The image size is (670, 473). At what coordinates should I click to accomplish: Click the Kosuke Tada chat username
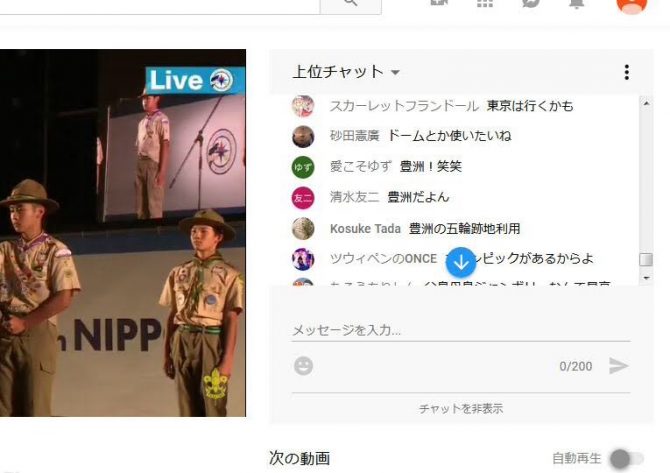point(365,229)
